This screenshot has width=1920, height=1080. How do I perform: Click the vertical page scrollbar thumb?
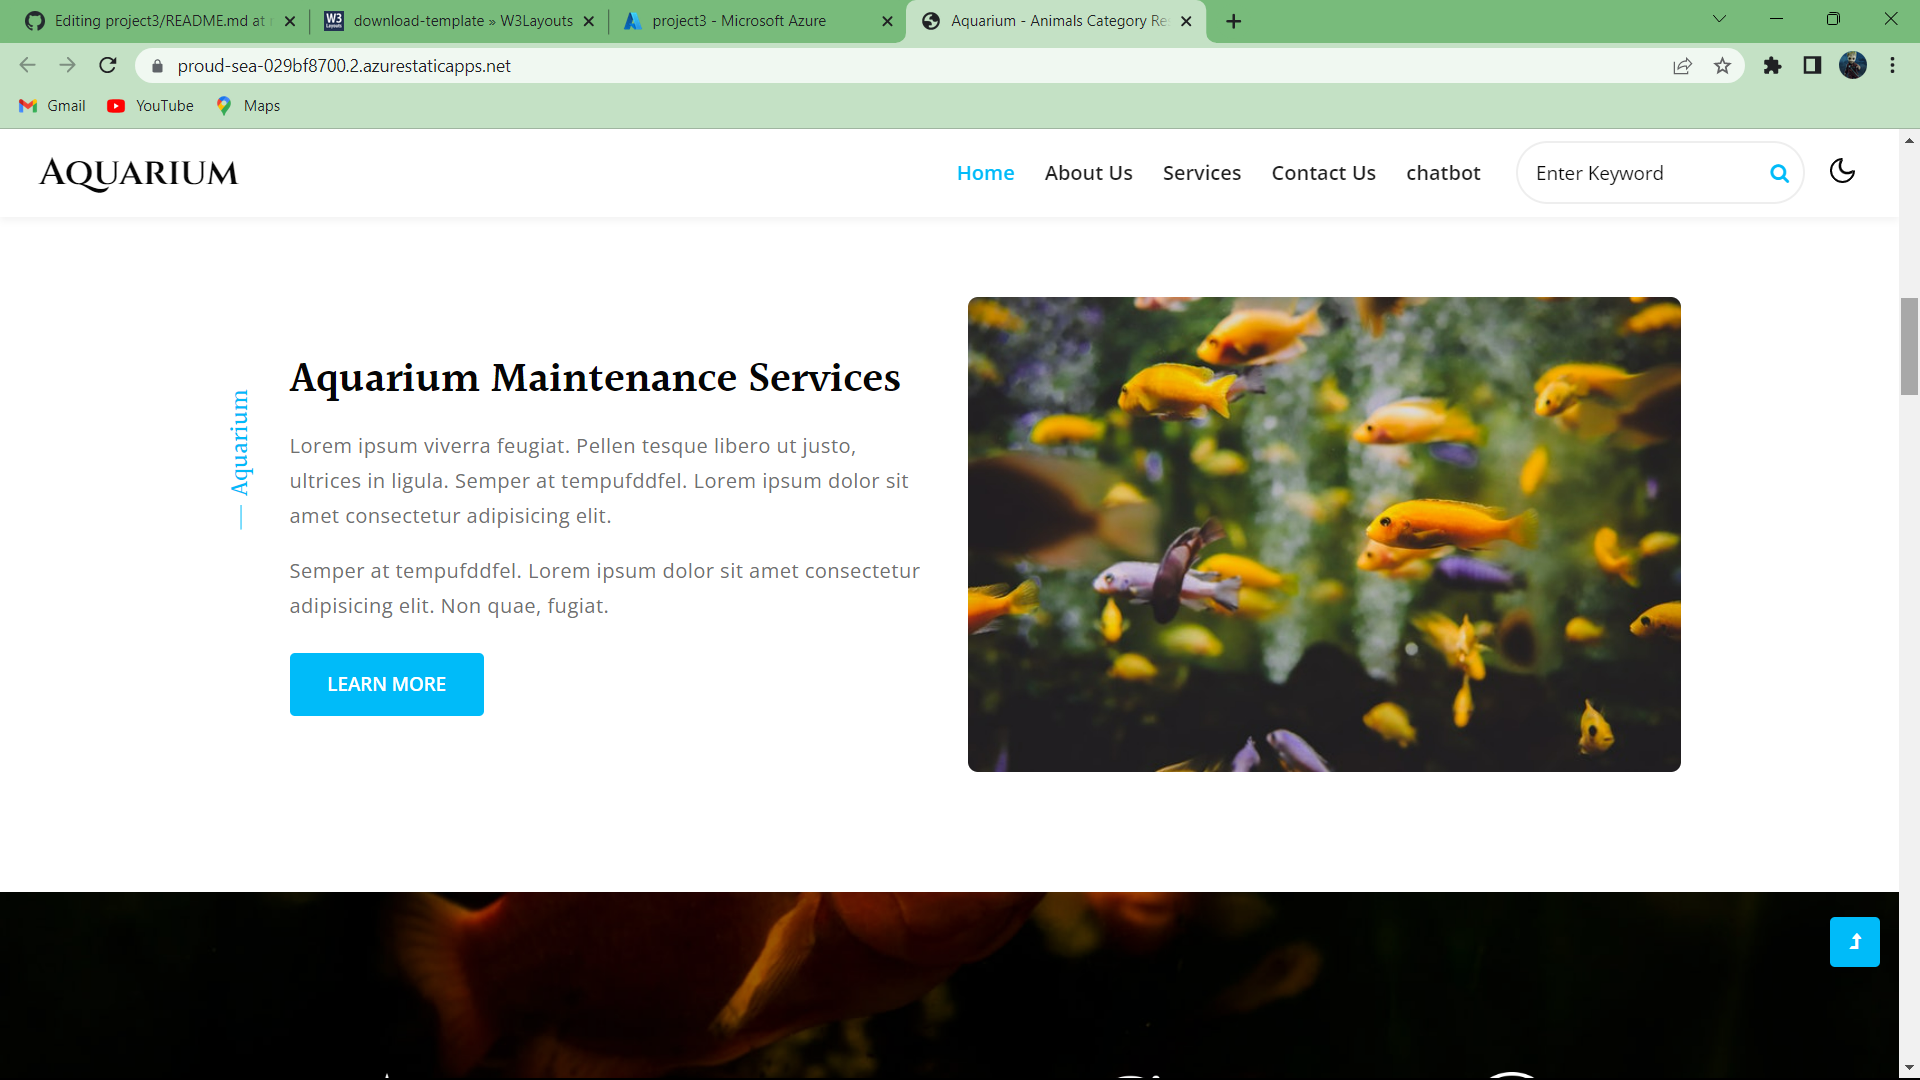1909,346
